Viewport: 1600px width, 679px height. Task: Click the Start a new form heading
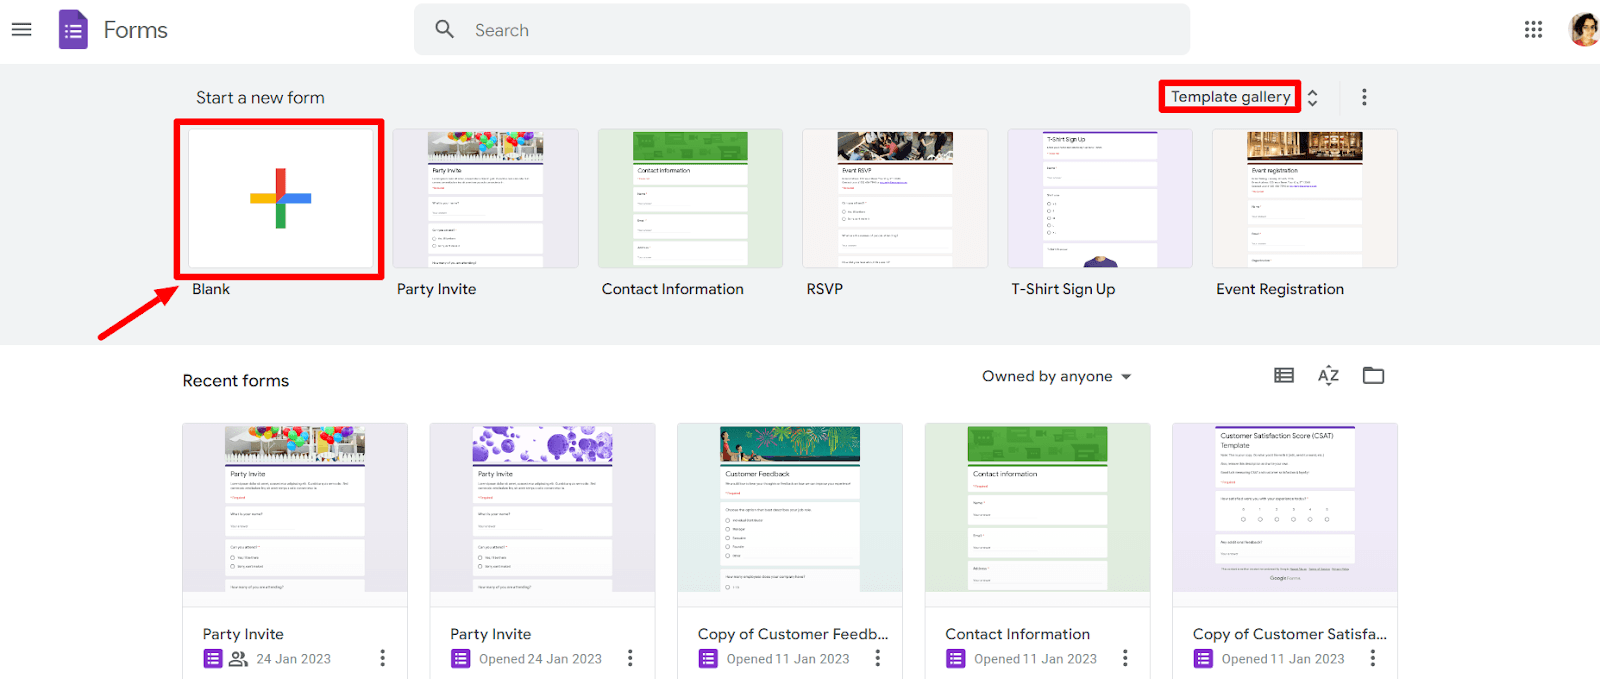(x=260, y=98)
